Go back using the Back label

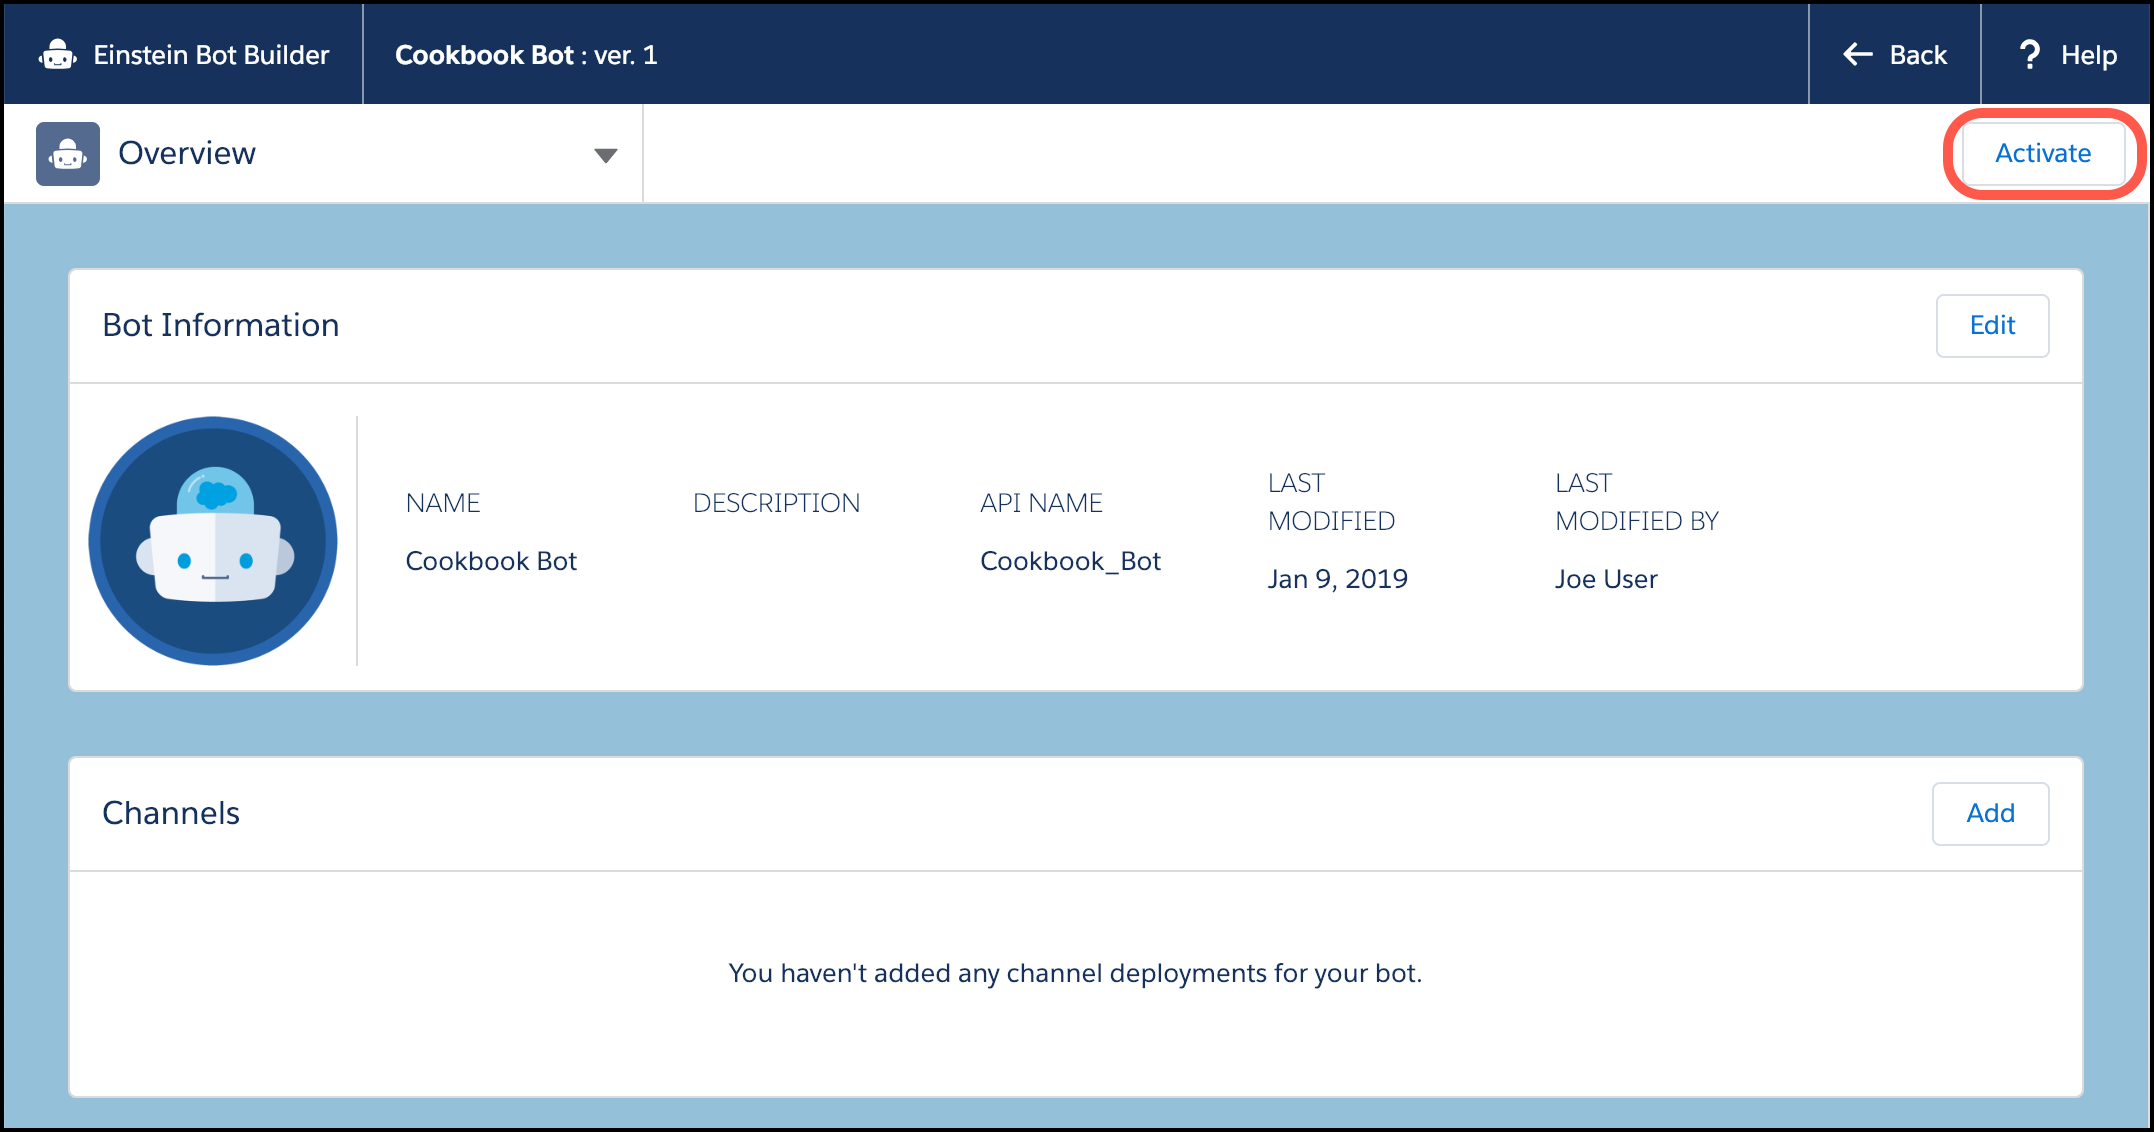coord(1918,55)
